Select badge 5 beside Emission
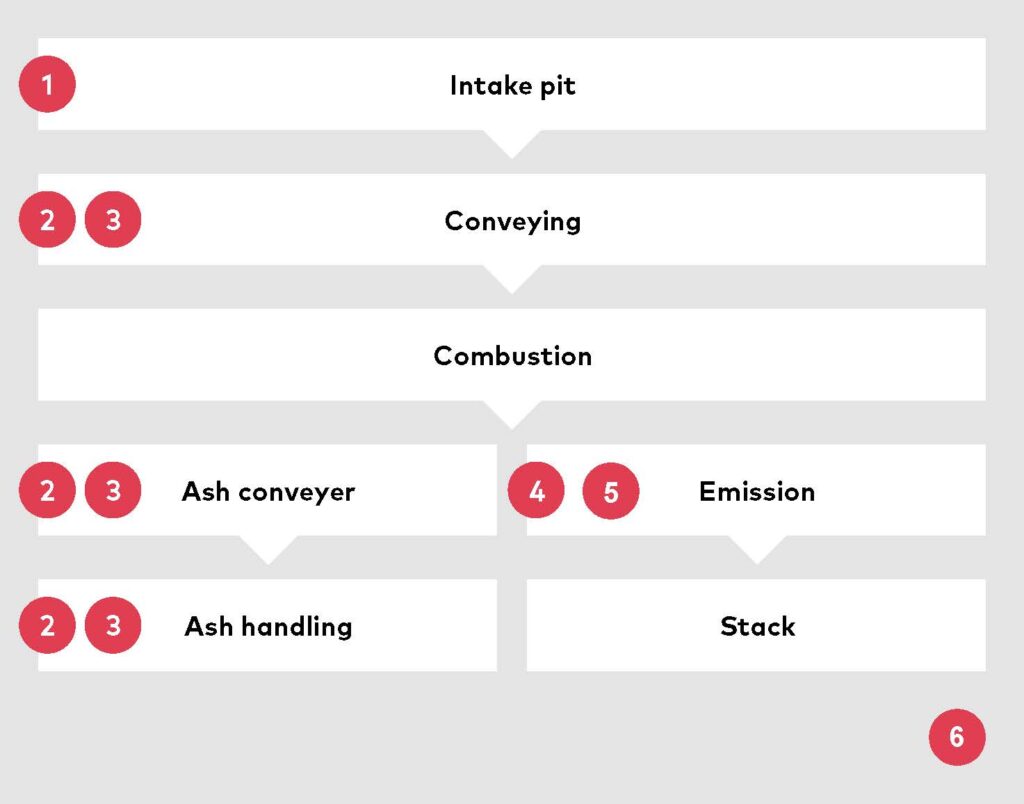 click(x=611, y=491)
